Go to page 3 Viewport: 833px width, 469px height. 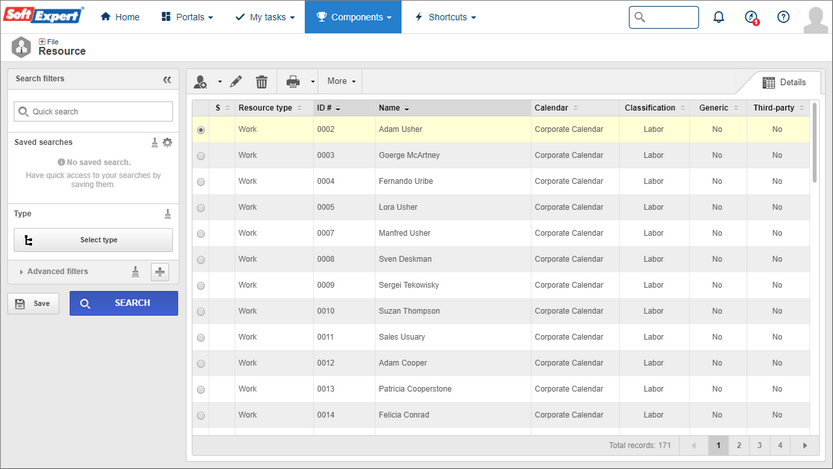click(x=759, y=446)
